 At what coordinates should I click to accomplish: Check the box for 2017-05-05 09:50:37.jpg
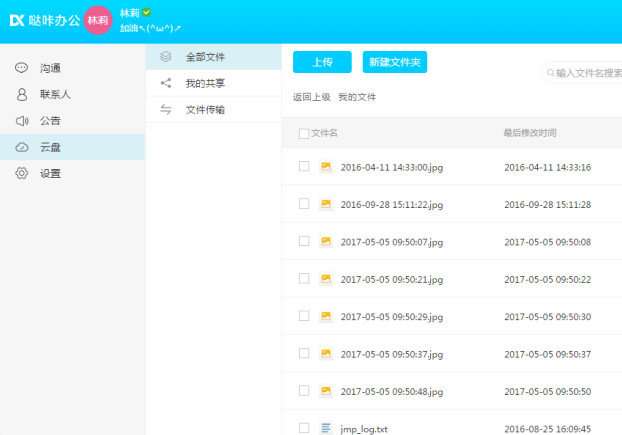304,353
